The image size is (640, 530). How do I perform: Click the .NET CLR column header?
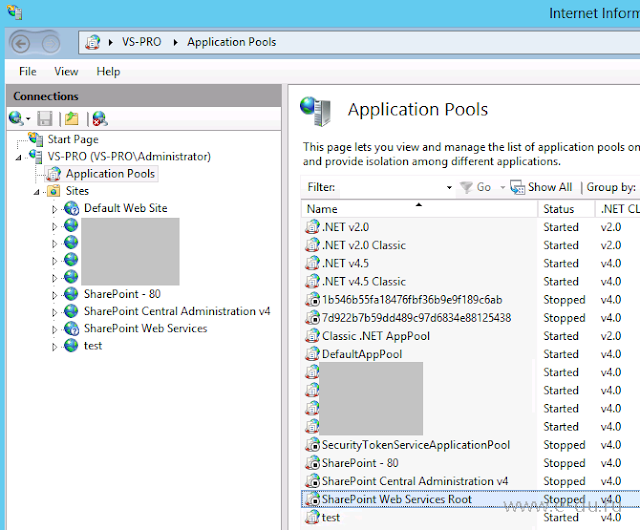tap(618, 209)
